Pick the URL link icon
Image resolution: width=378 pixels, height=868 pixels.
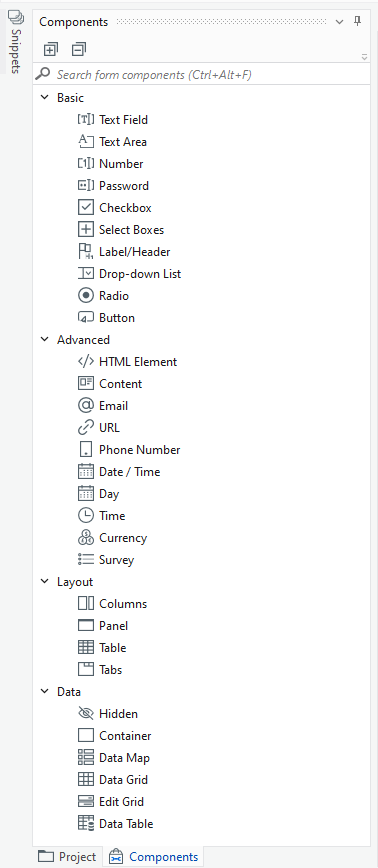pos(86,427)
